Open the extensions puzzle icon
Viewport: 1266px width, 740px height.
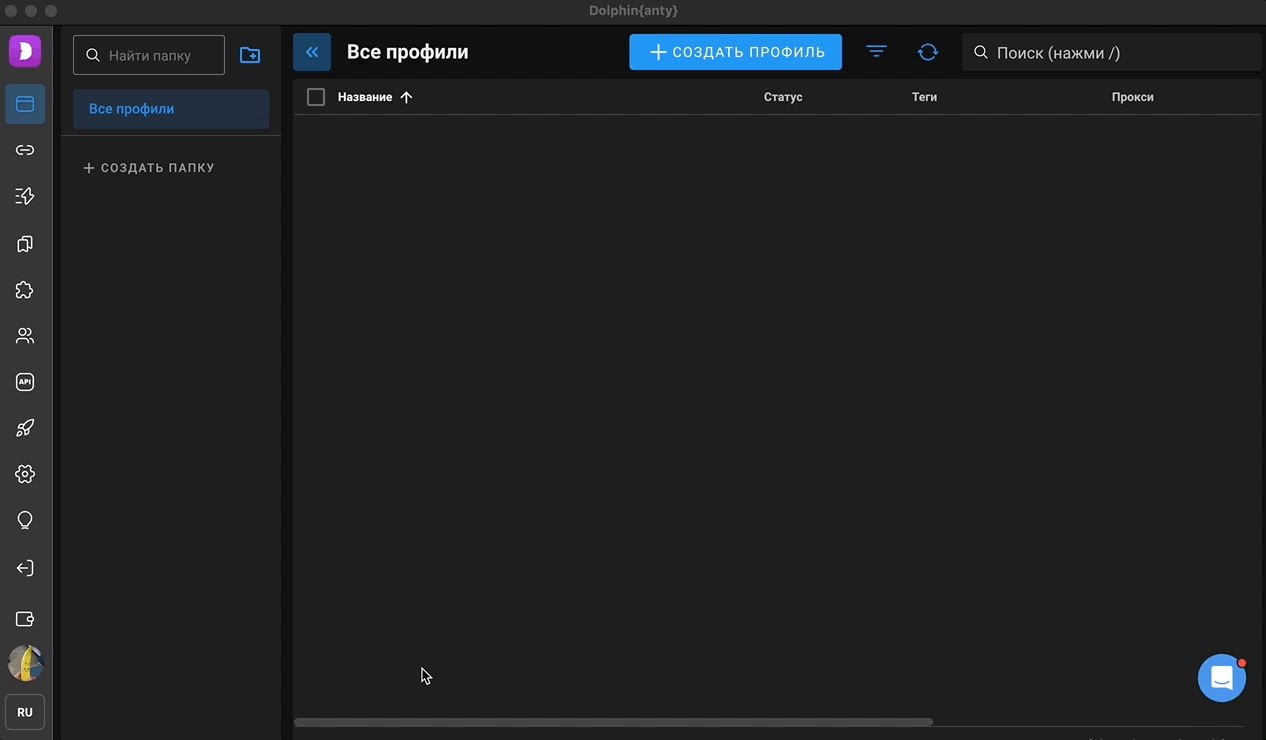coord(25,290)
